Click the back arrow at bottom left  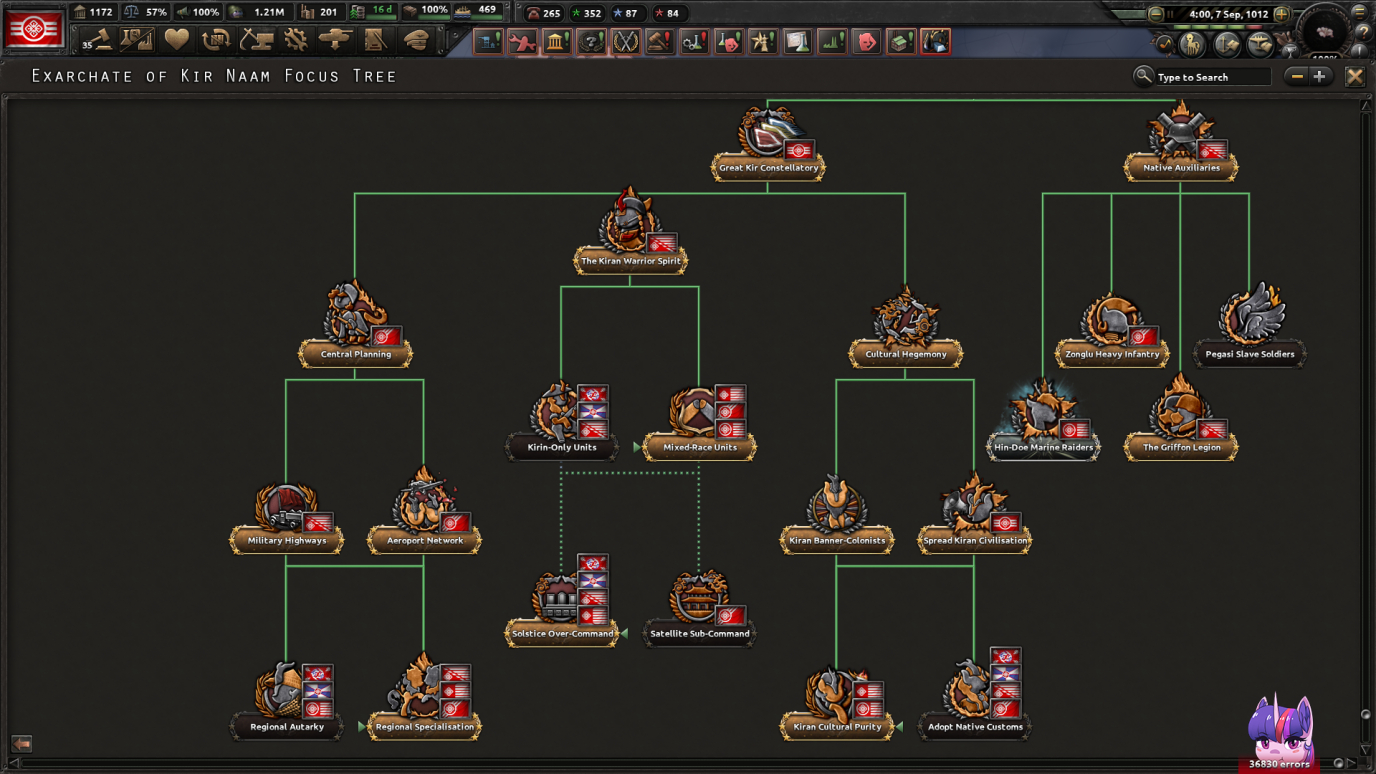click(21, 743)
